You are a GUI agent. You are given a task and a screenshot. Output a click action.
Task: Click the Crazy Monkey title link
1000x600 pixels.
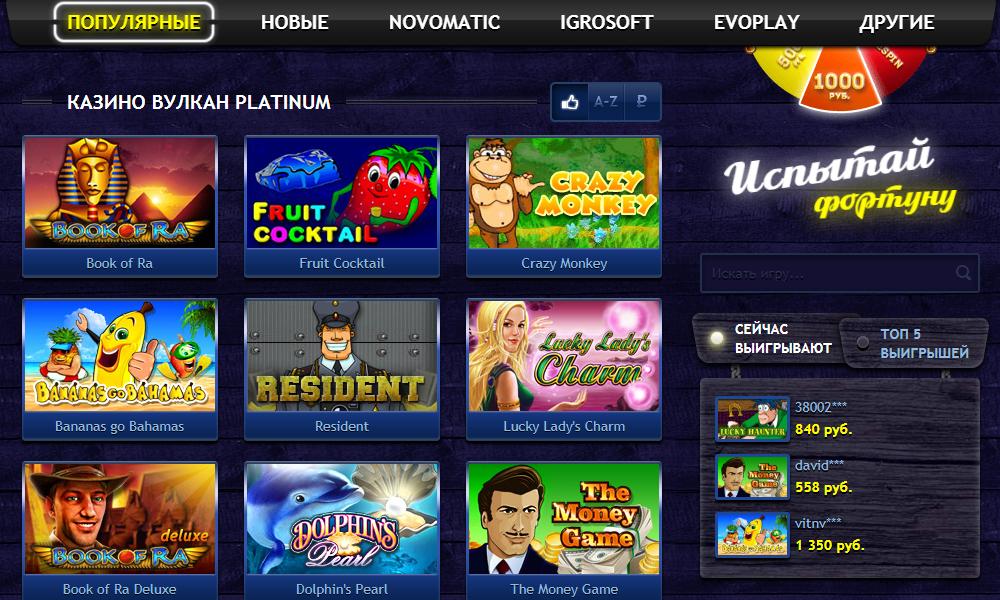click(x=564, y=263)
